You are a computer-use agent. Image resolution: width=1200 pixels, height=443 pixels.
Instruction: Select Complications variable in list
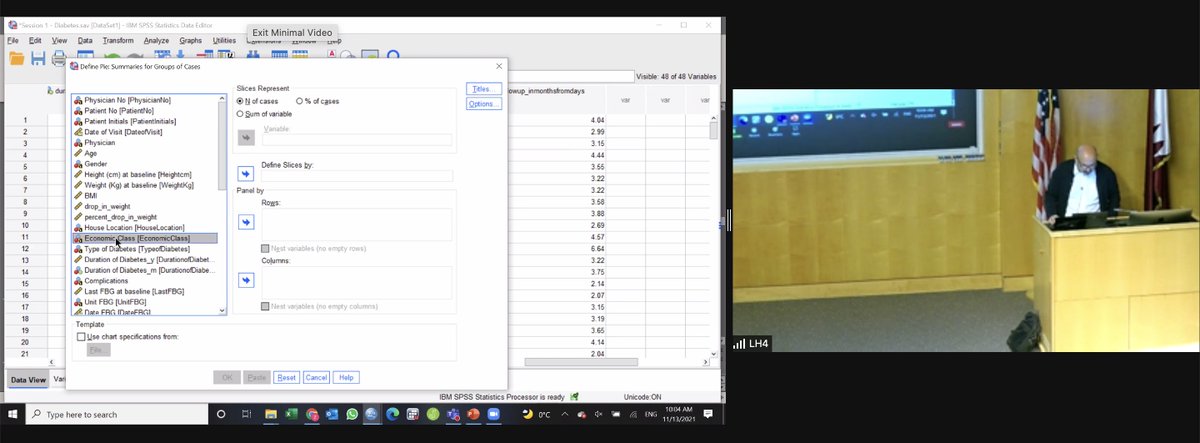pyautogui.click(x=106, y=281)
